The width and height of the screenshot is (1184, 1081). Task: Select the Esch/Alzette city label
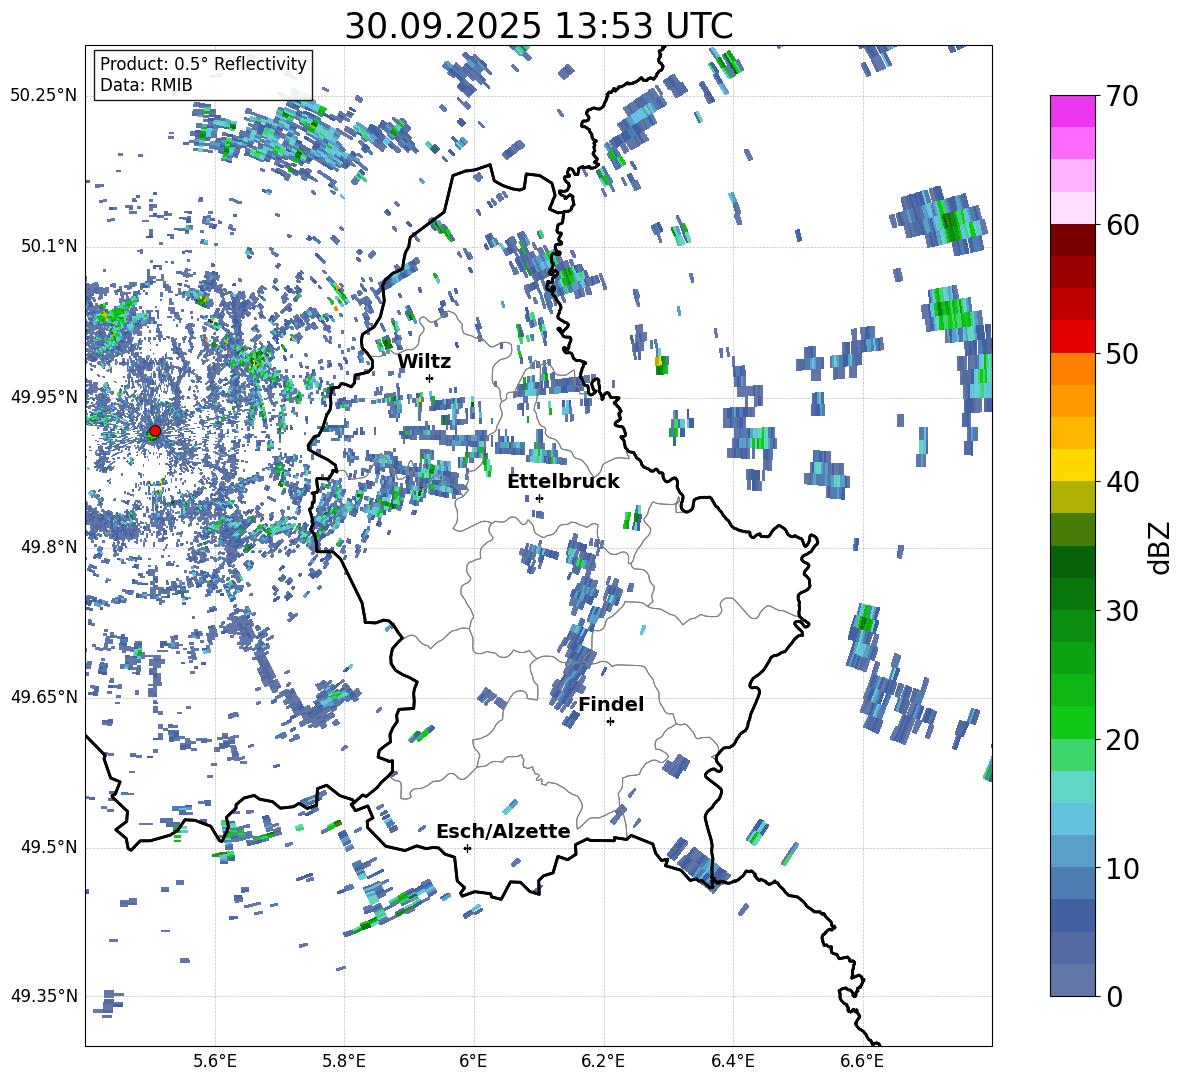click(x=503, y=831)
